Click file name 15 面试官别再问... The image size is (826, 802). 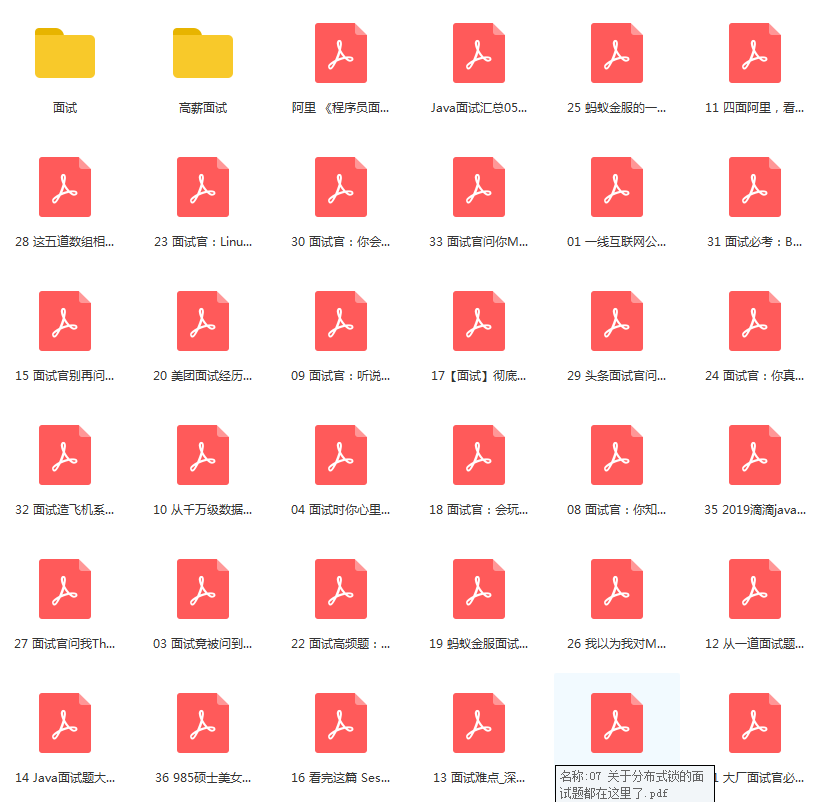pyautogui.click(x=65, y=376)
